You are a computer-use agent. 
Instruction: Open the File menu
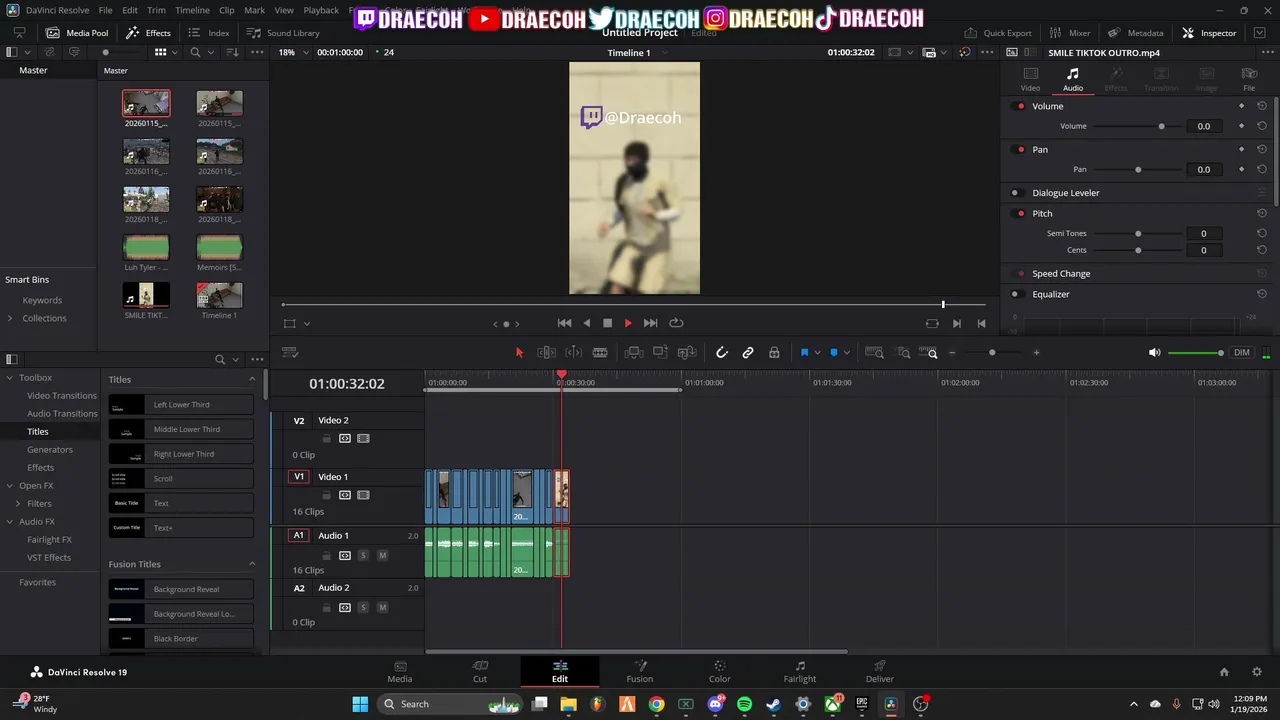(x=105, y=10)
